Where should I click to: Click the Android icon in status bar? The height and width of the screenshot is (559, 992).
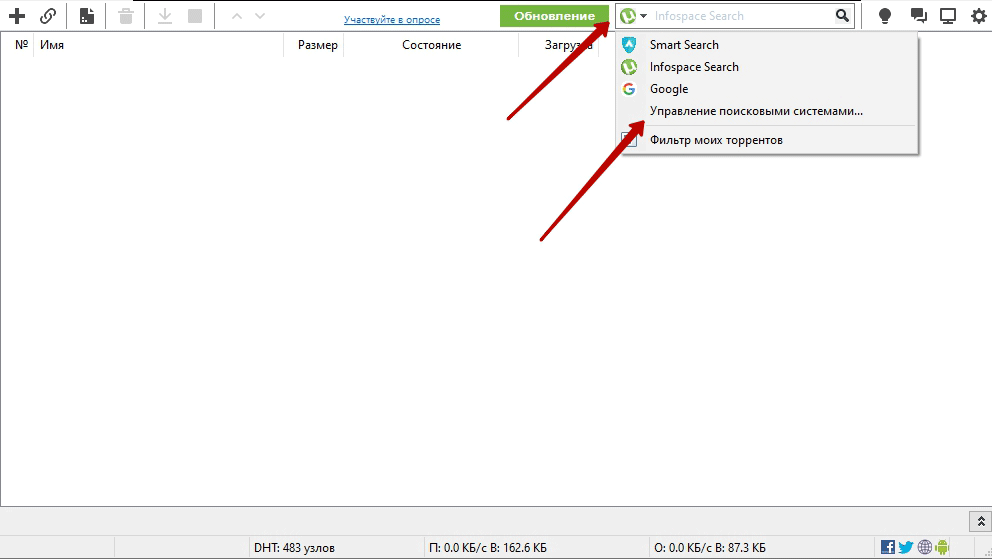(942, 547)
